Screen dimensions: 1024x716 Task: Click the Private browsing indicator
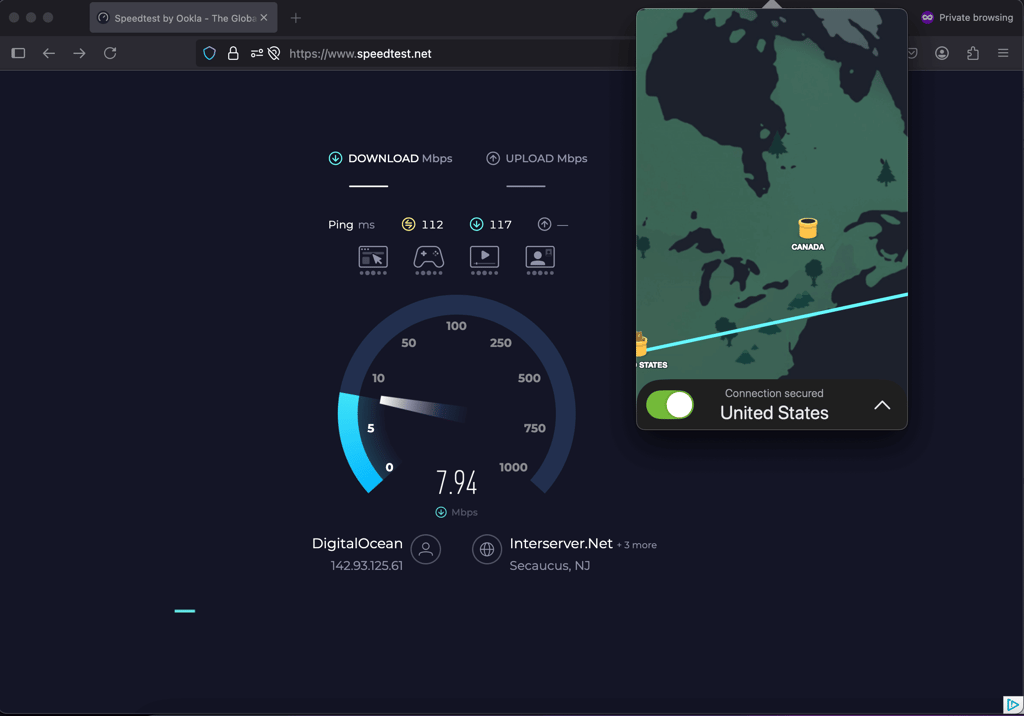click(x=967, y=18)
